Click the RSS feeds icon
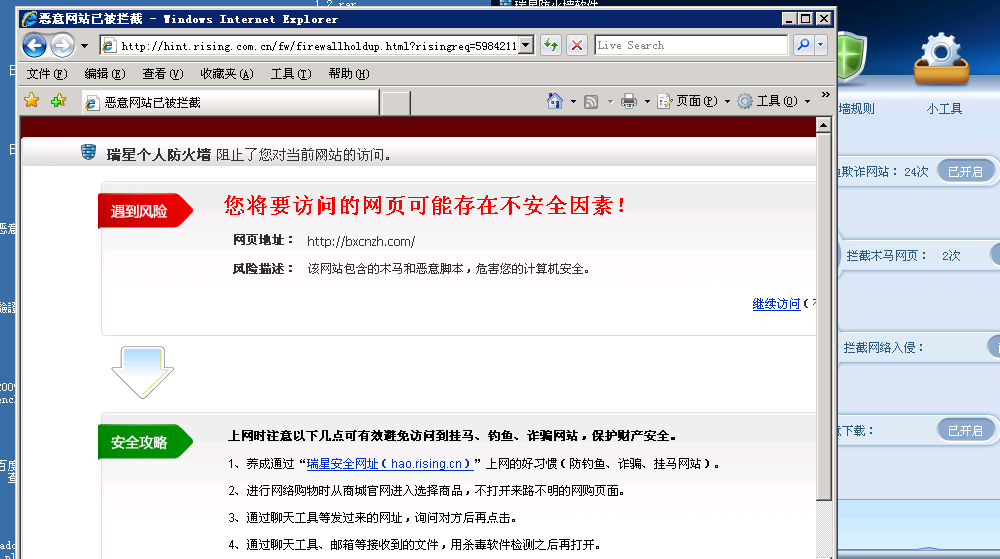This screenshot has height=559, width=1000. click(591, 101)
